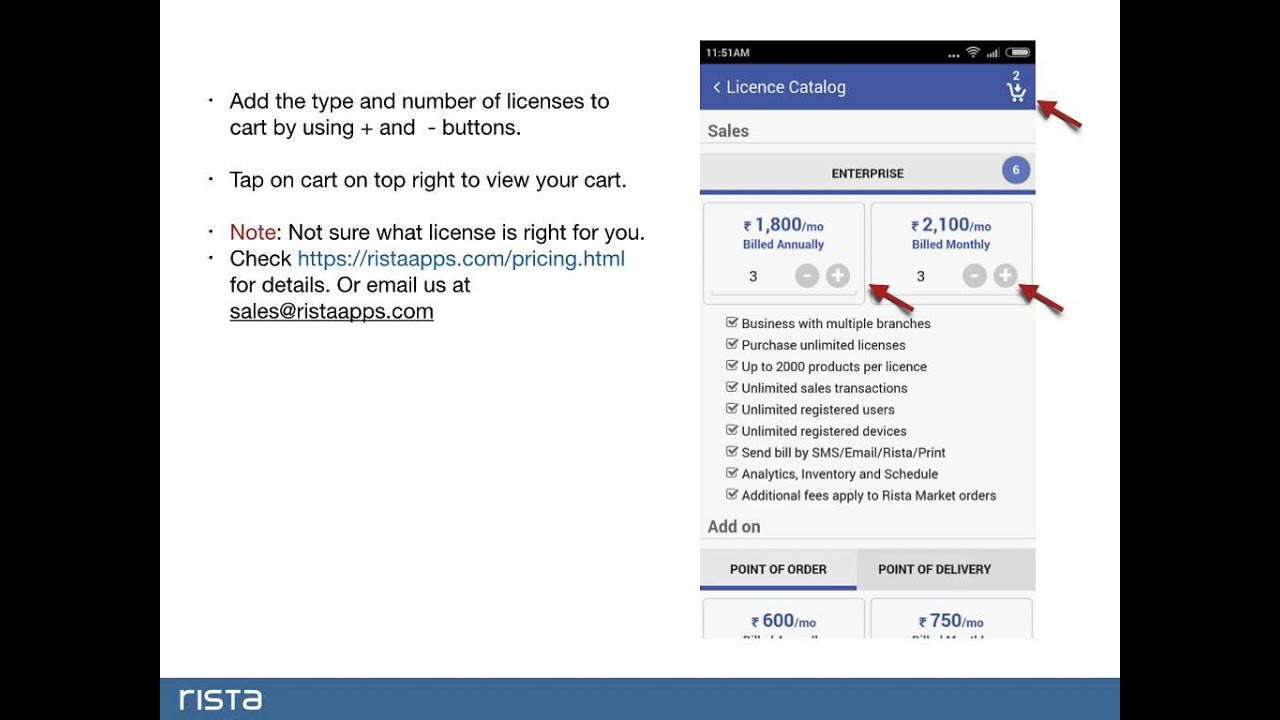1280x720 pixels.
Task: Toggle checkbox for Unlimited sales transactions
Action: [x=732, y=387]
